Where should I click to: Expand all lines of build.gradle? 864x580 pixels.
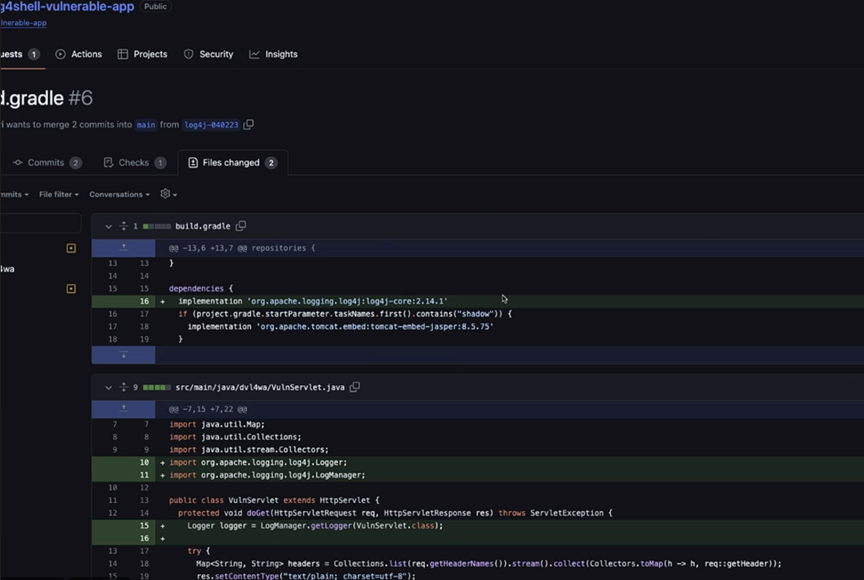click(123, 226)
